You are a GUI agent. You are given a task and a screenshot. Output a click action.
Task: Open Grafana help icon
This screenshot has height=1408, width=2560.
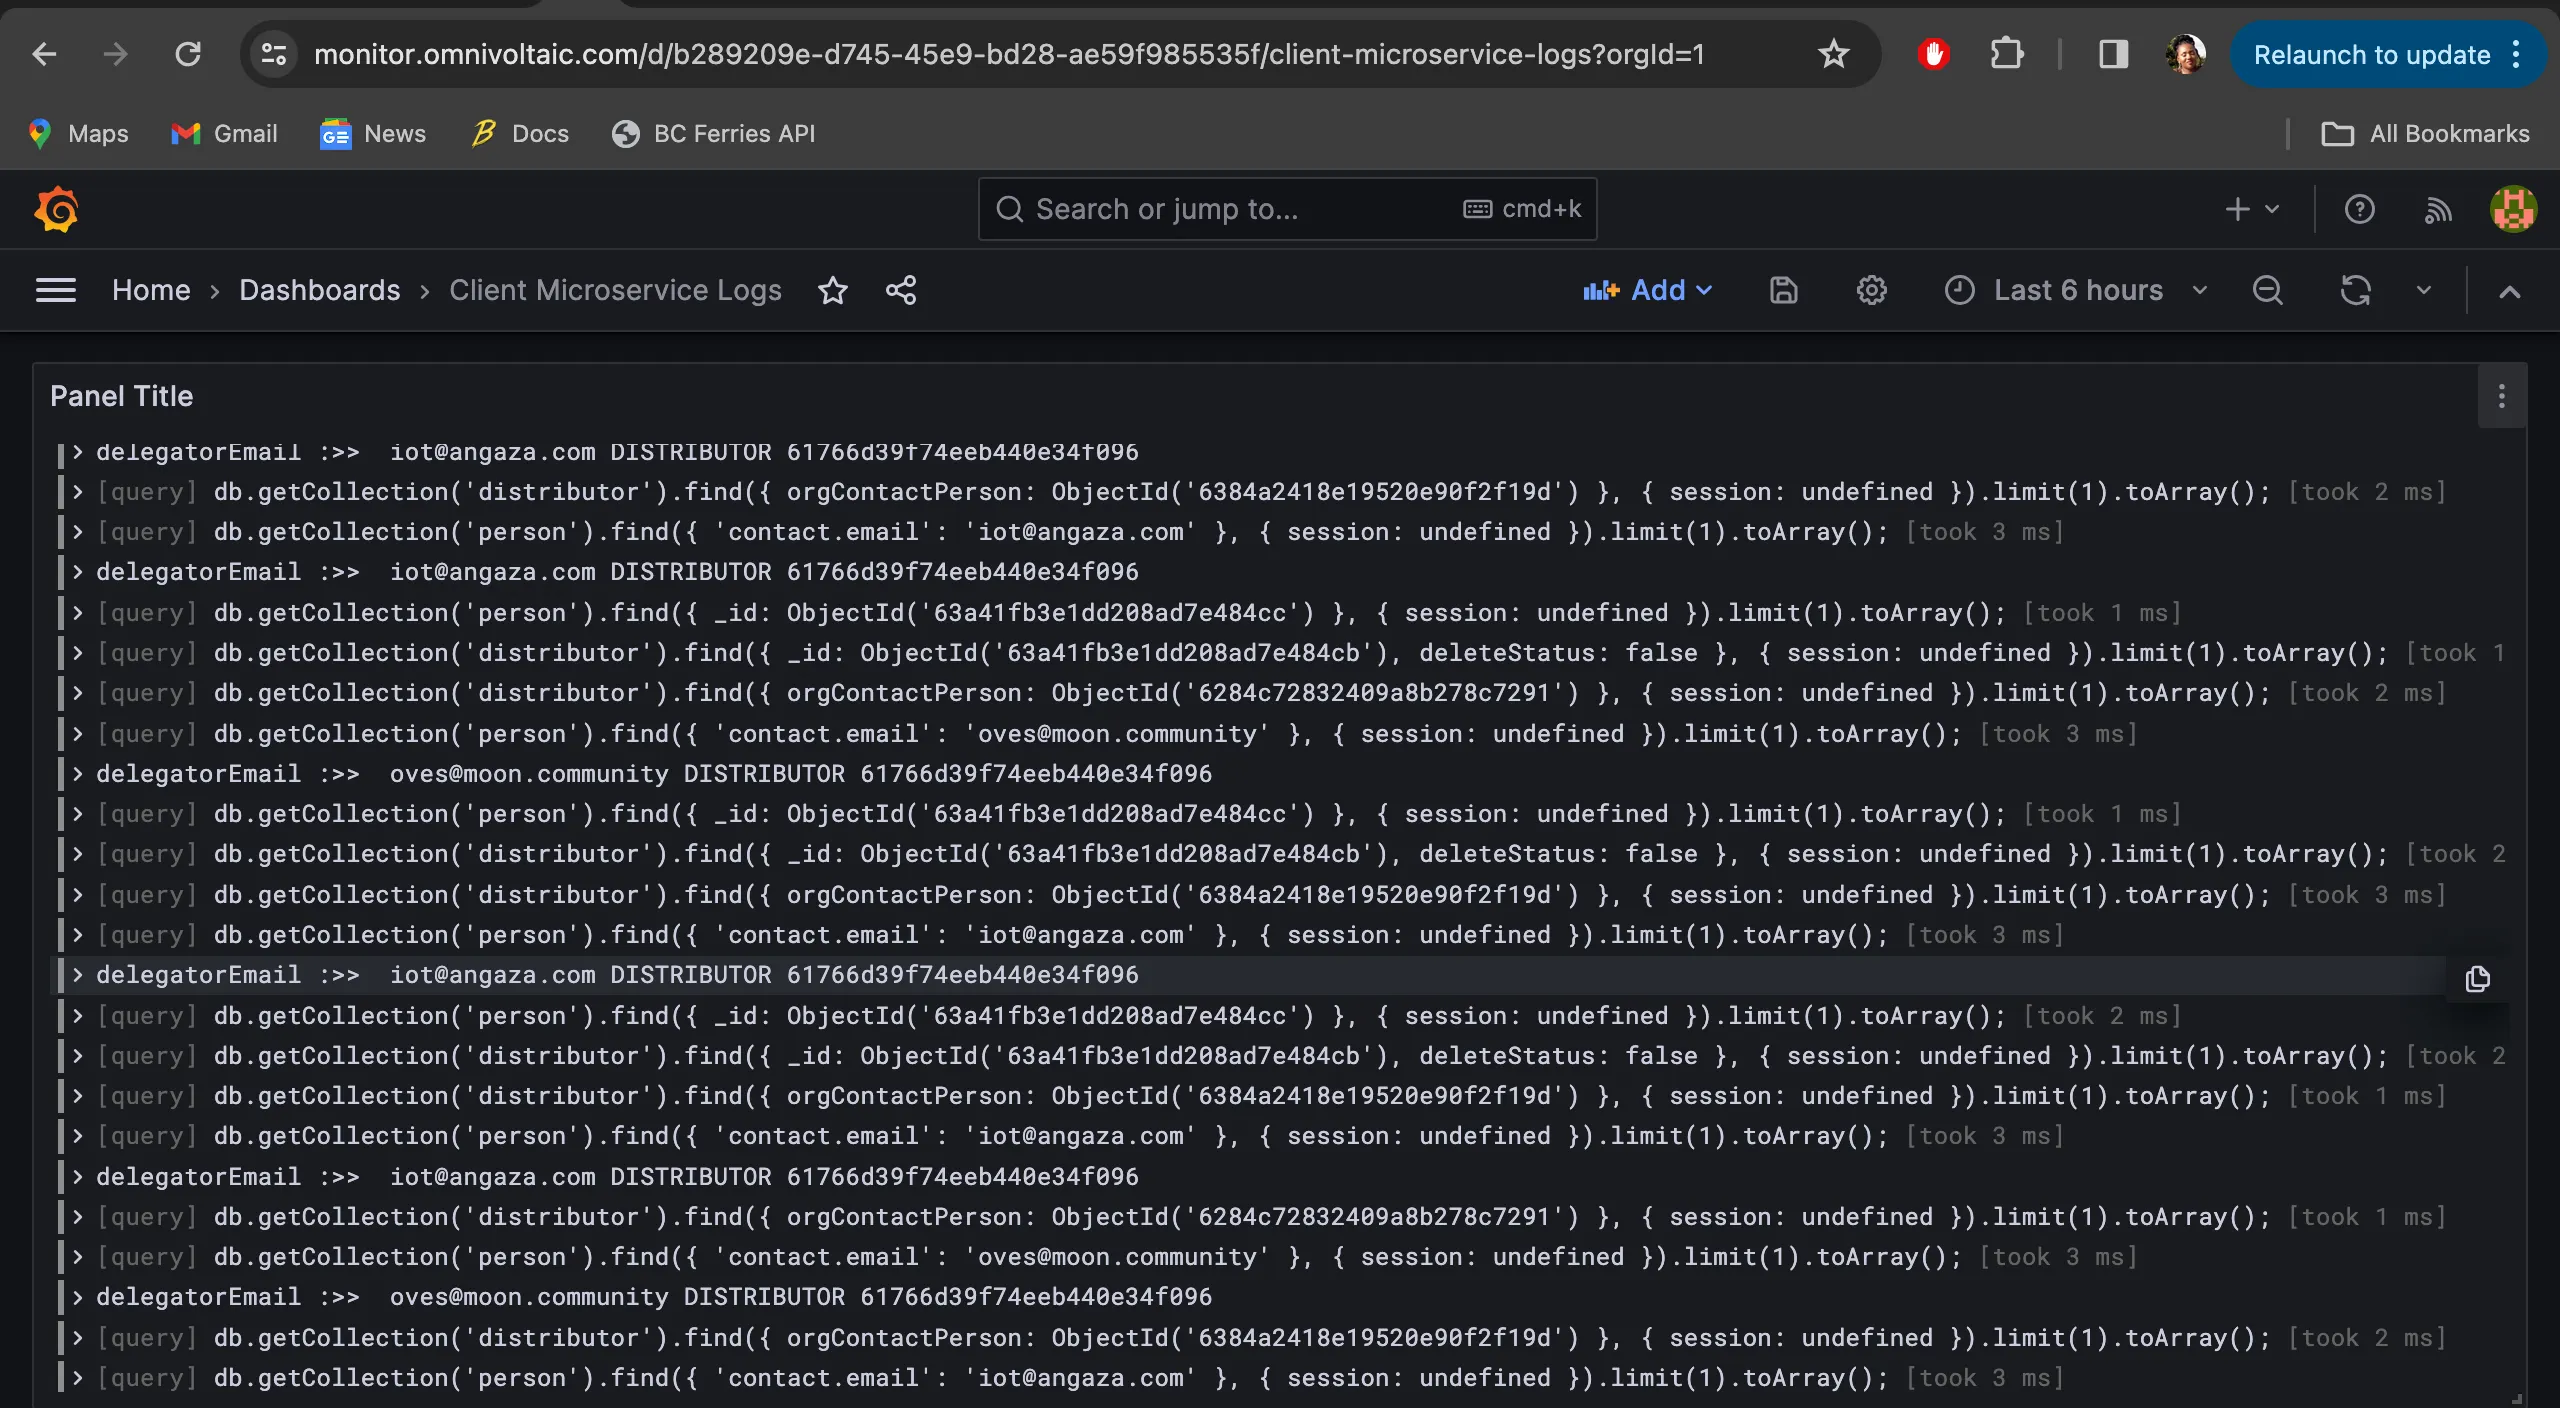[2360, 209]
